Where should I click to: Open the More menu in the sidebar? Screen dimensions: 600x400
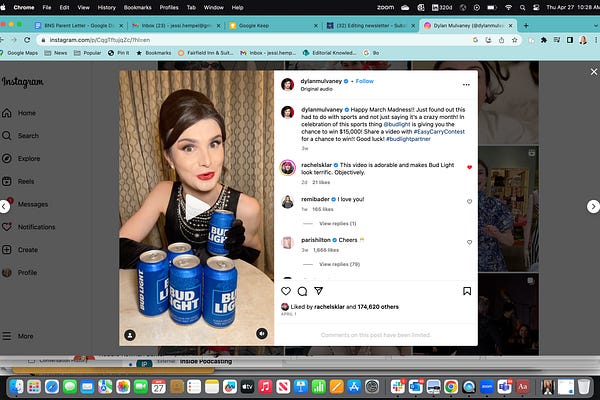[18, 336]
